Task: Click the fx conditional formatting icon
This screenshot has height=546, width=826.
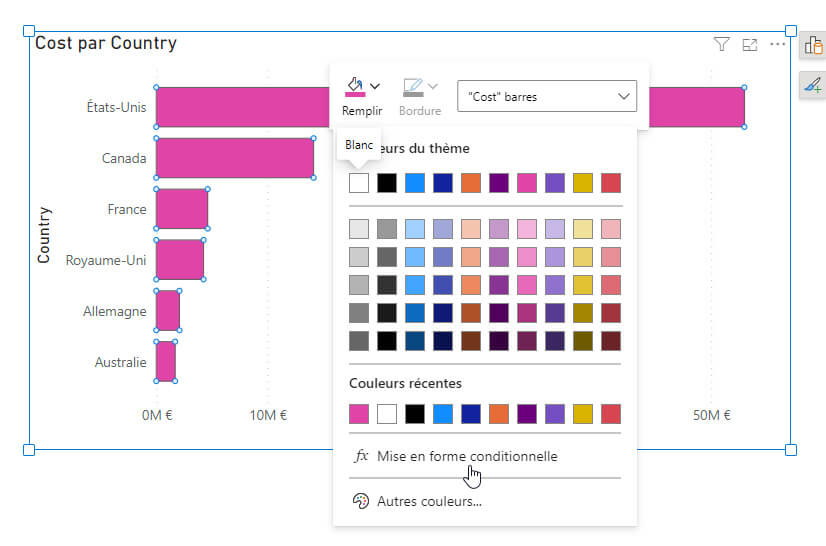Action: tap(361, 456)
